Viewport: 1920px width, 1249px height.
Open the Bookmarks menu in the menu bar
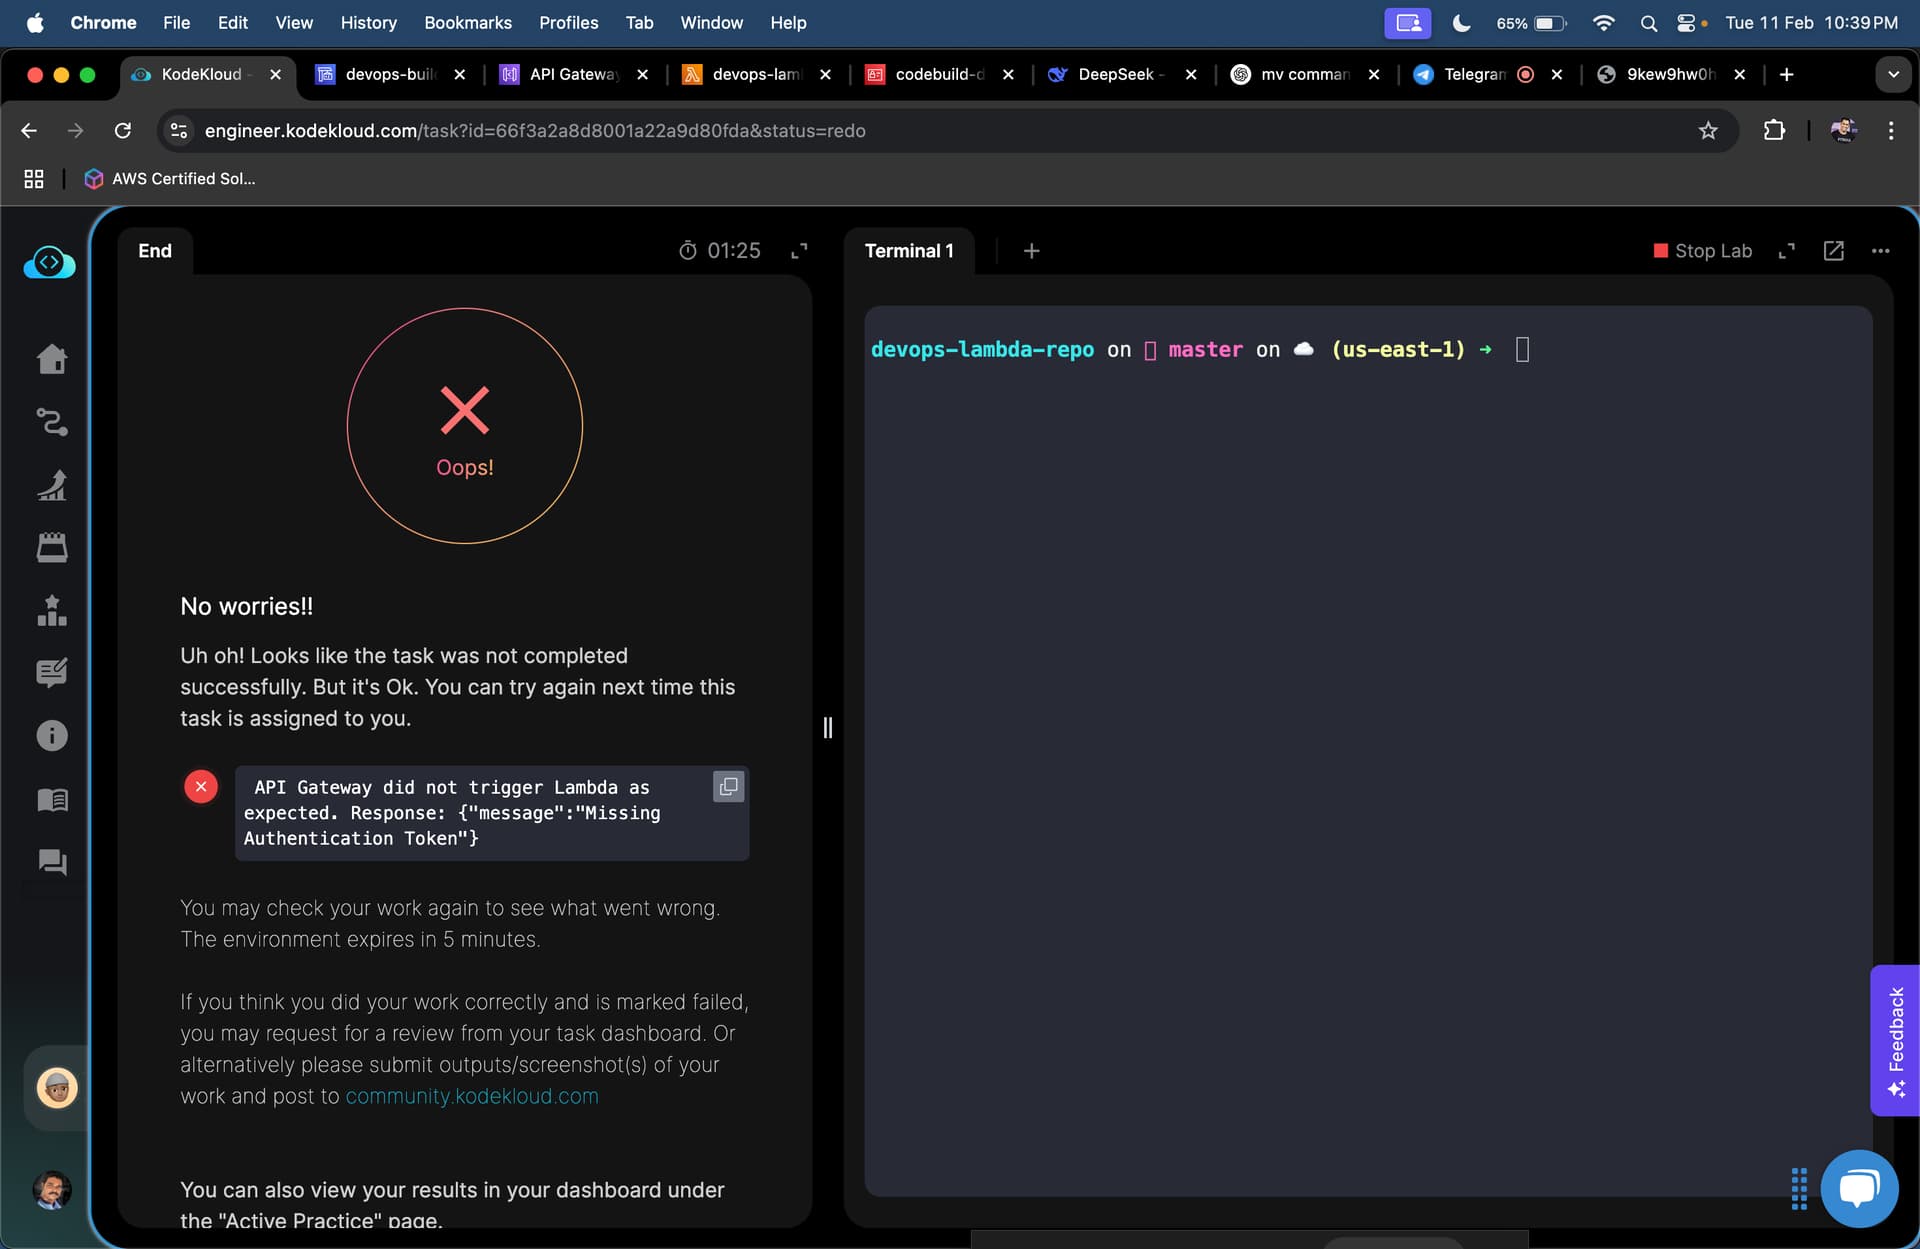[x=467, y=23]
